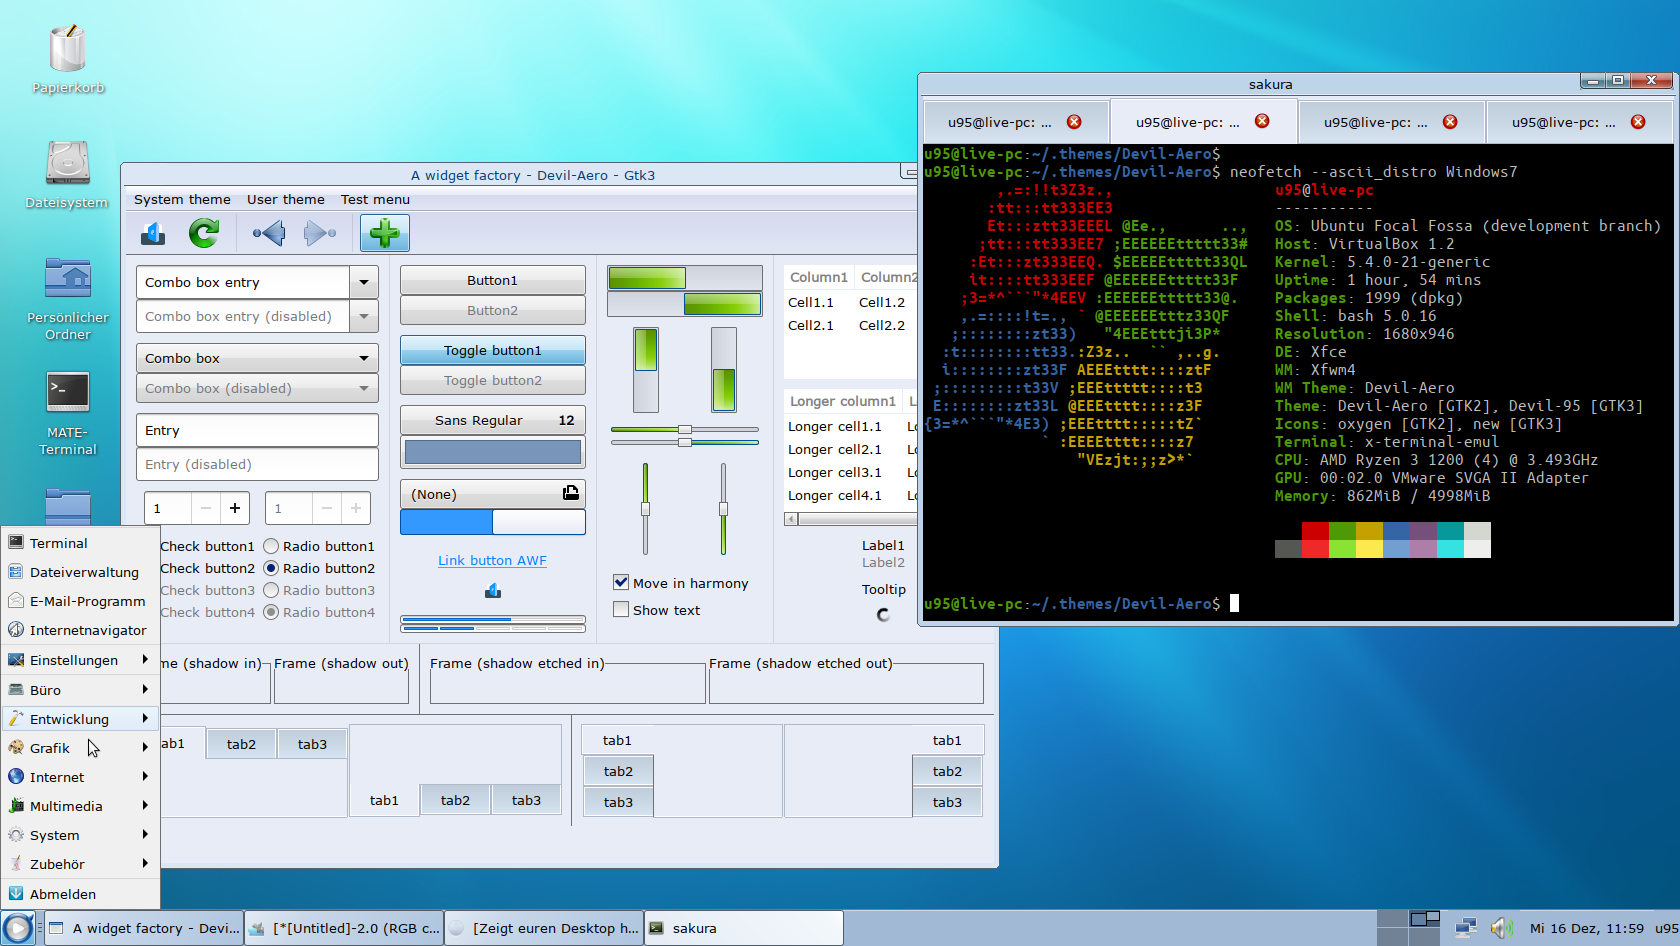Image resolution: width=1680 pixels, height=946 pixels.
Task: Expand the System submenu in start menu
Action: click(80, 835)
